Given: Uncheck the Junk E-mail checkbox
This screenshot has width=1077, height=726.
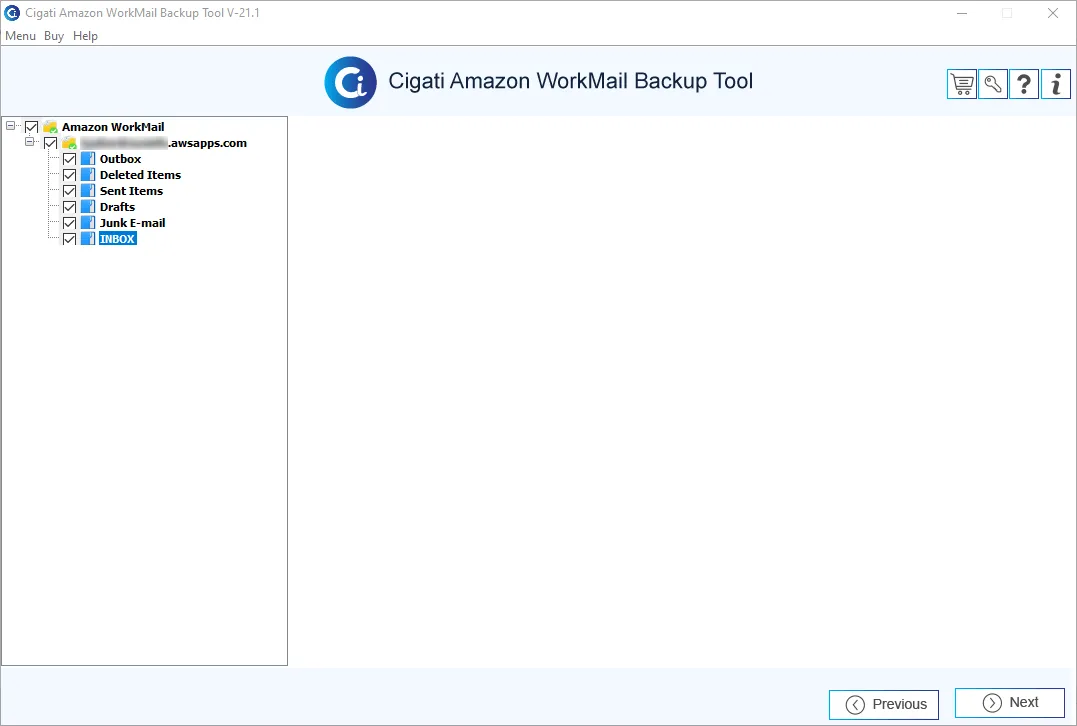Looking at the screenshot, I should [69, 223].
